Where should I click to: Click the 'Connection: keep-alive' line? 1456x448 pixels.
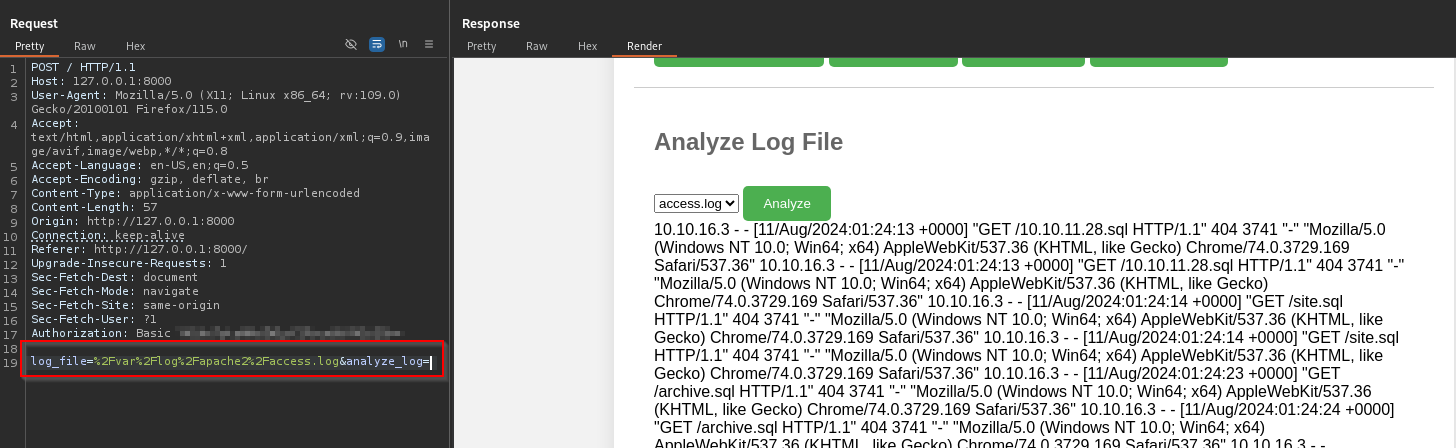pyautogui.click(x=108, y=235)
